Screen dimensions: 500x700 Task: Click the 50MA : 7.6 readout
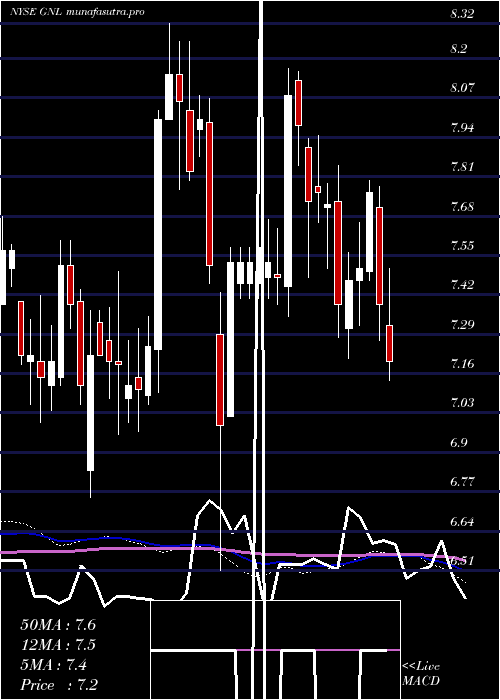click(58, 625)
